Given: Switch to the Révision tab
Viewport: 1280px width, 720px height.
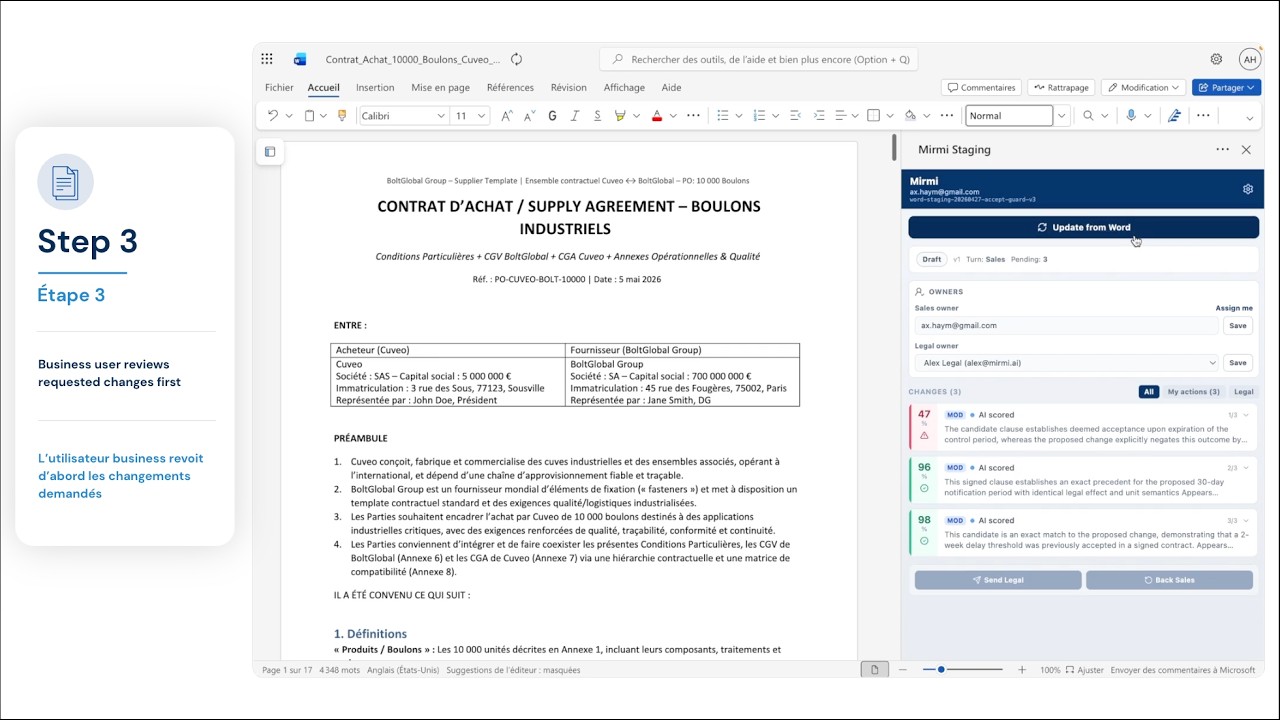Looking at the screenshot, I should (x=569, y=88).
